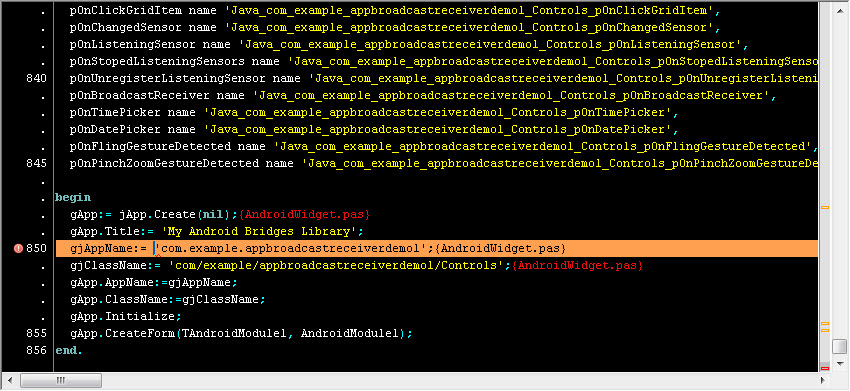Click the 'com/example/appbroadcastreceiverdemo1/Controls' string literal
Viewport: 850px width, 391px height.
click(x=337, y=266)
